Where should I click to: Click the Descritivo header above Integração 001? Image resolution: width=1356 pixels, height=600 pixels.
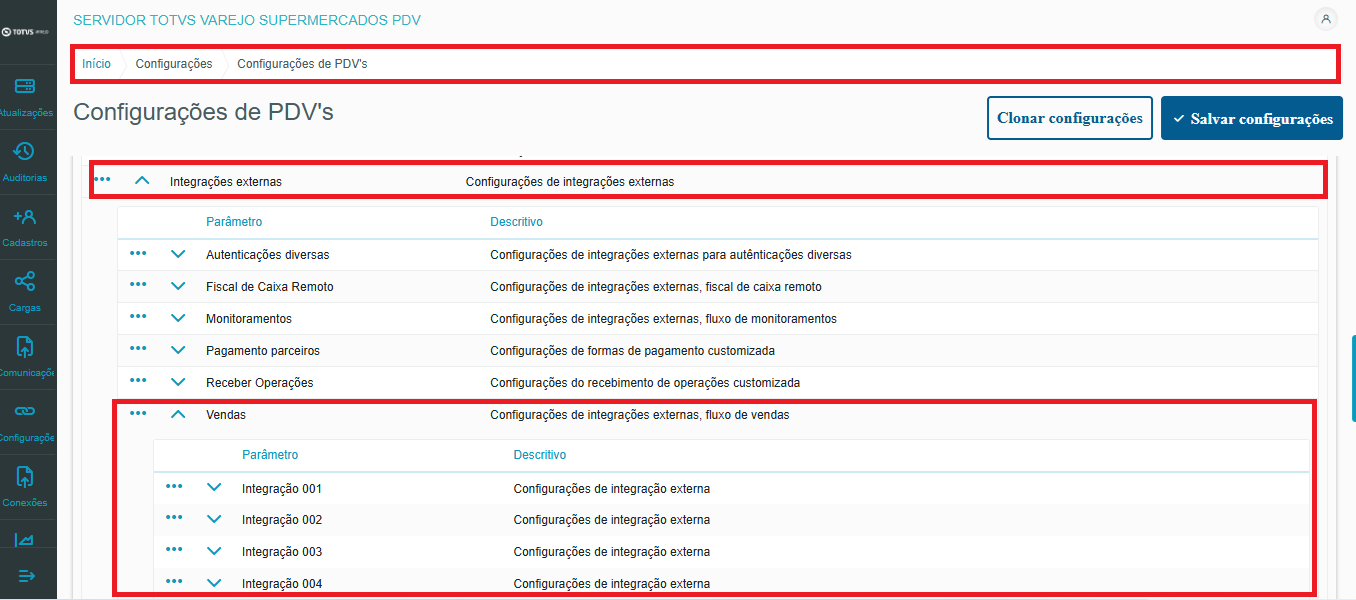pyautogui.click(x=540, y=455)
